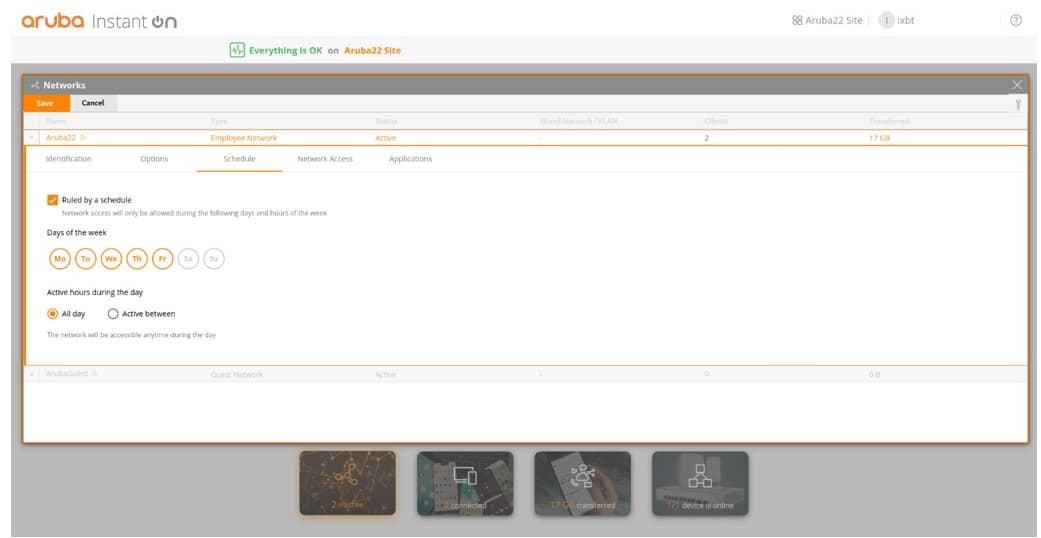Open the networks active tile
Screen dimensions: 1041x538
(347, 484)
